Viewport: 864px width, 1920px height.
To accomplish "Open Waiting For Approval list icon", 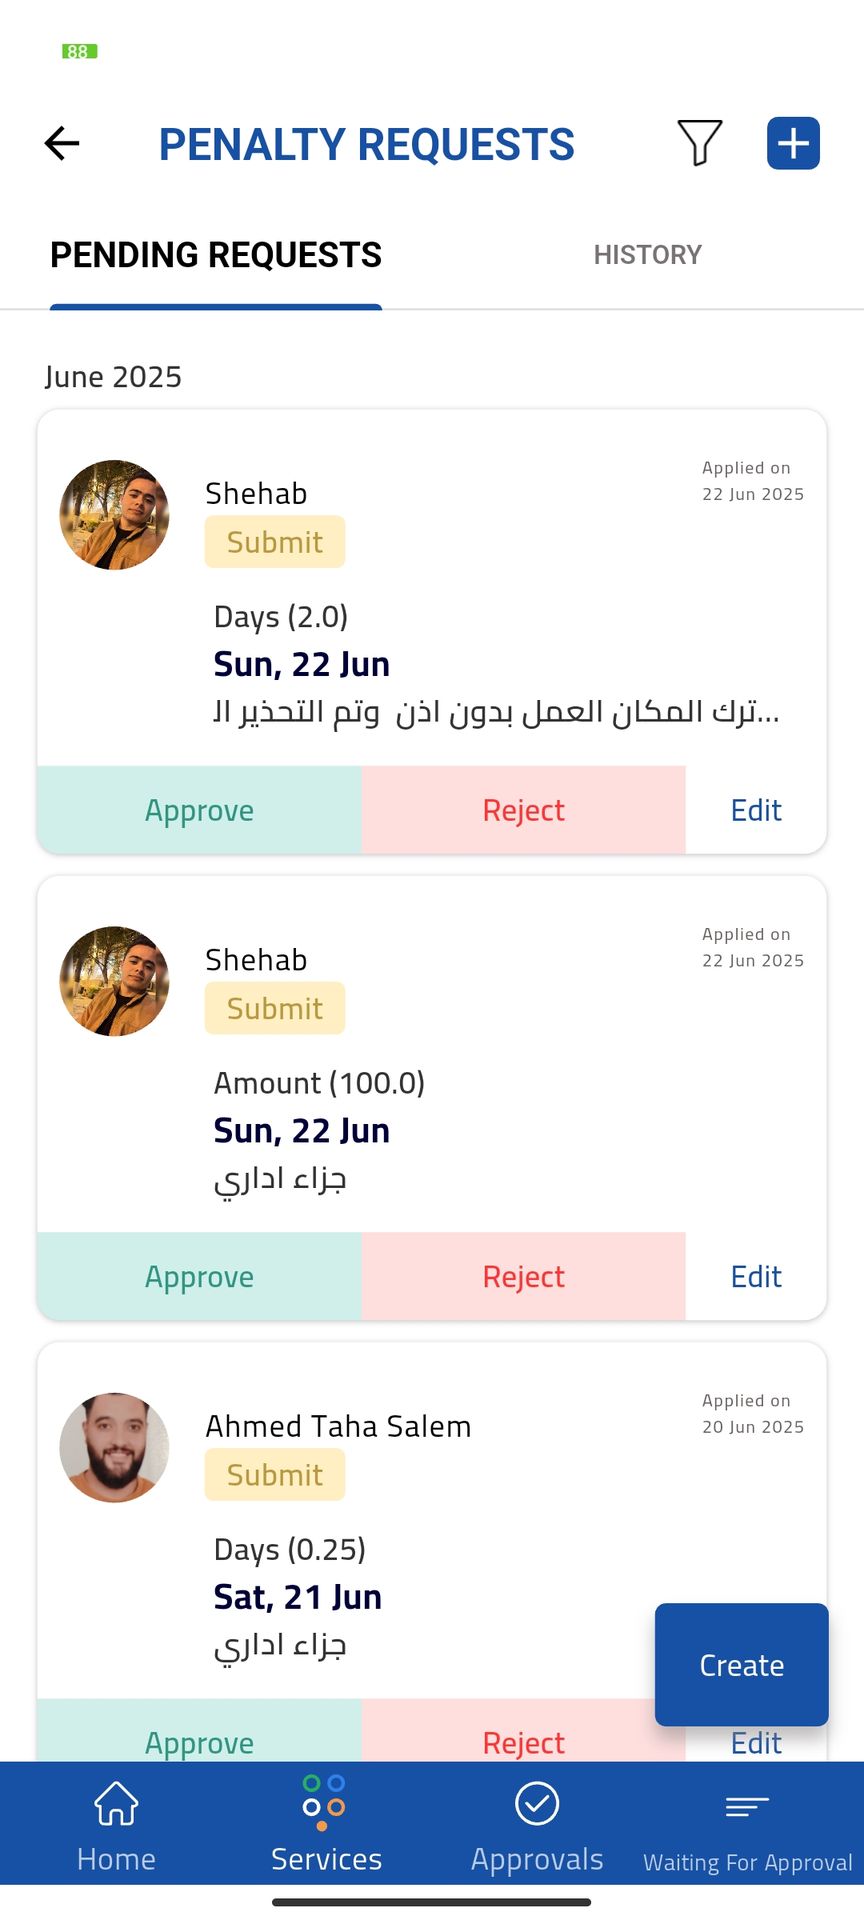I will point(747,1825).
